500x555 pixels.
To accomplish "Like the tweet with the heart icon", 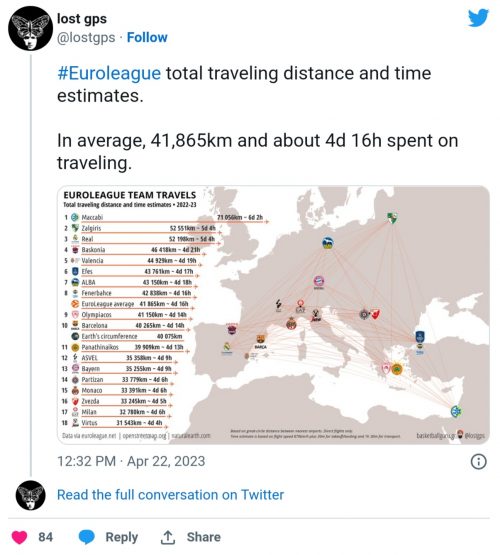I will pyautogui.click(x=19, y=537).
